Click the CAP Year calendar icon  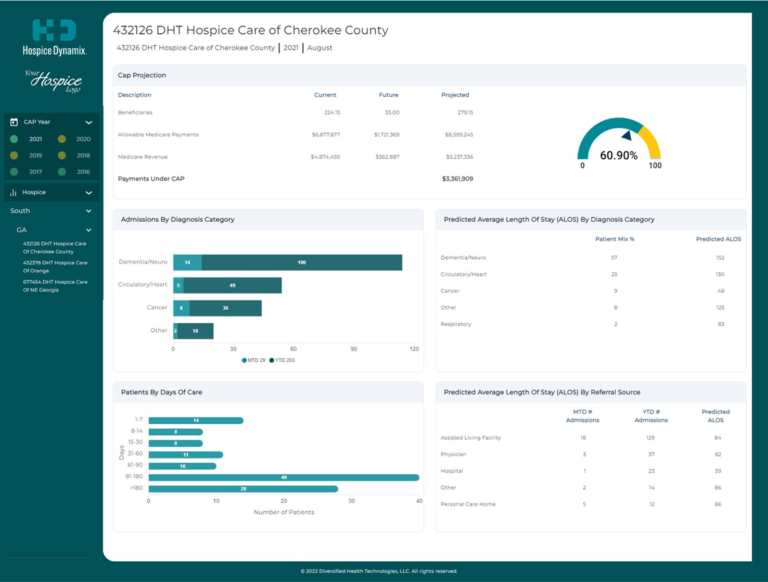pyautogui.click(x=14, y=122)
